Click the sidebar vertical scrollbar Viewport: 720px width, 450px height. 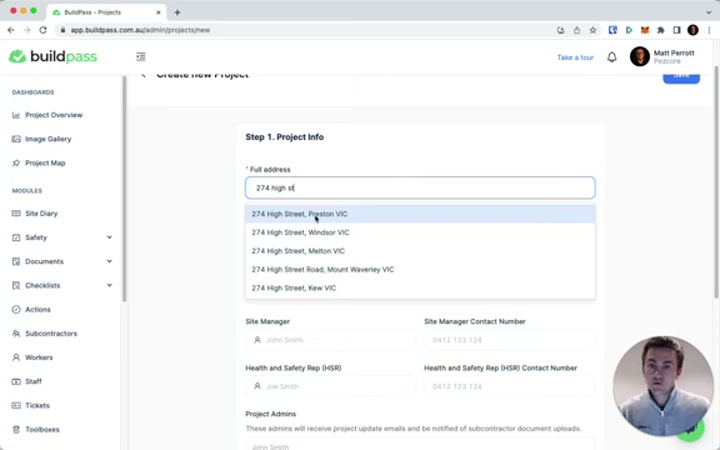point(124,189)
